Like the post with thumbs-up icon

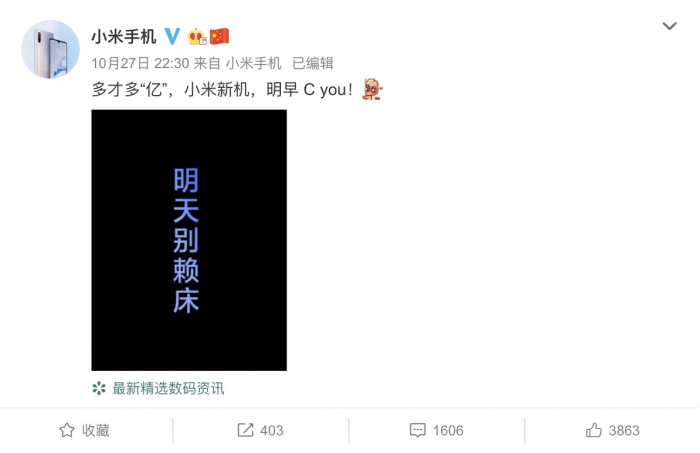[594, 430]
